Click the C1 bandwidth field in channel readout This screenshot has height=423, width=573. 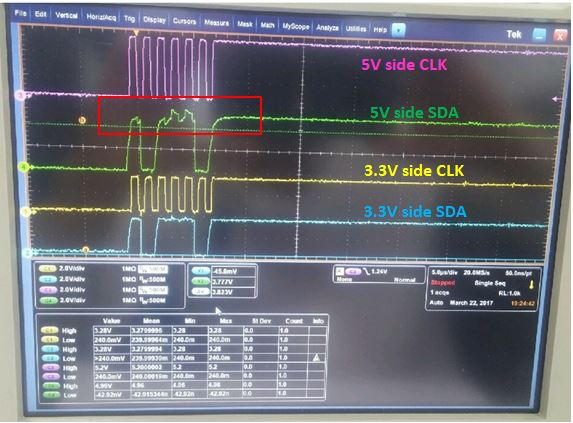pyautogui.click(x=153, y=270)
